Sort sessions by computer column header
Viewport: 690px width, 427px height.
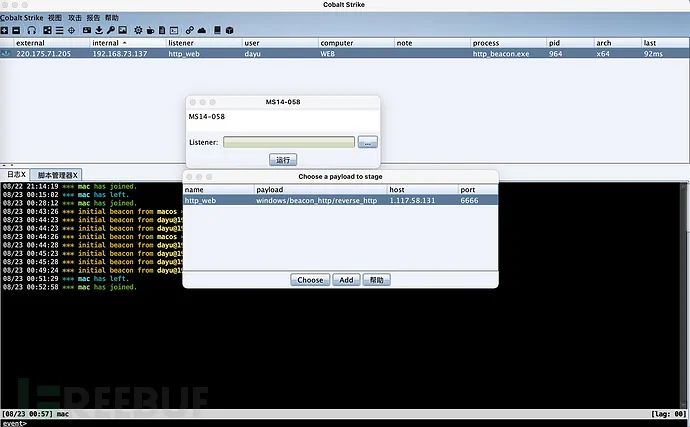(356, 43)
